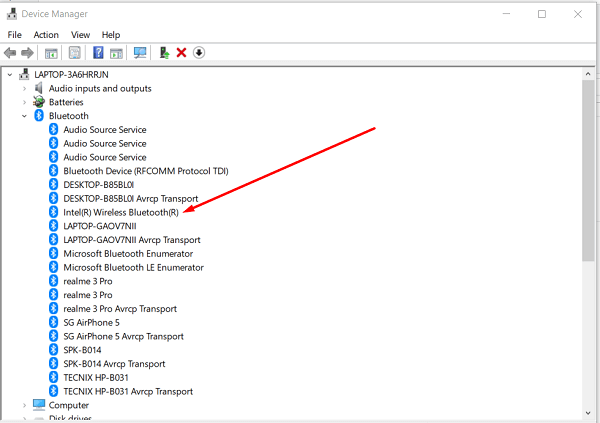Click Bluetooth icon beside SPK-B014
The width and height of the screenshot is (600, 423).
[x=54, y=350]
